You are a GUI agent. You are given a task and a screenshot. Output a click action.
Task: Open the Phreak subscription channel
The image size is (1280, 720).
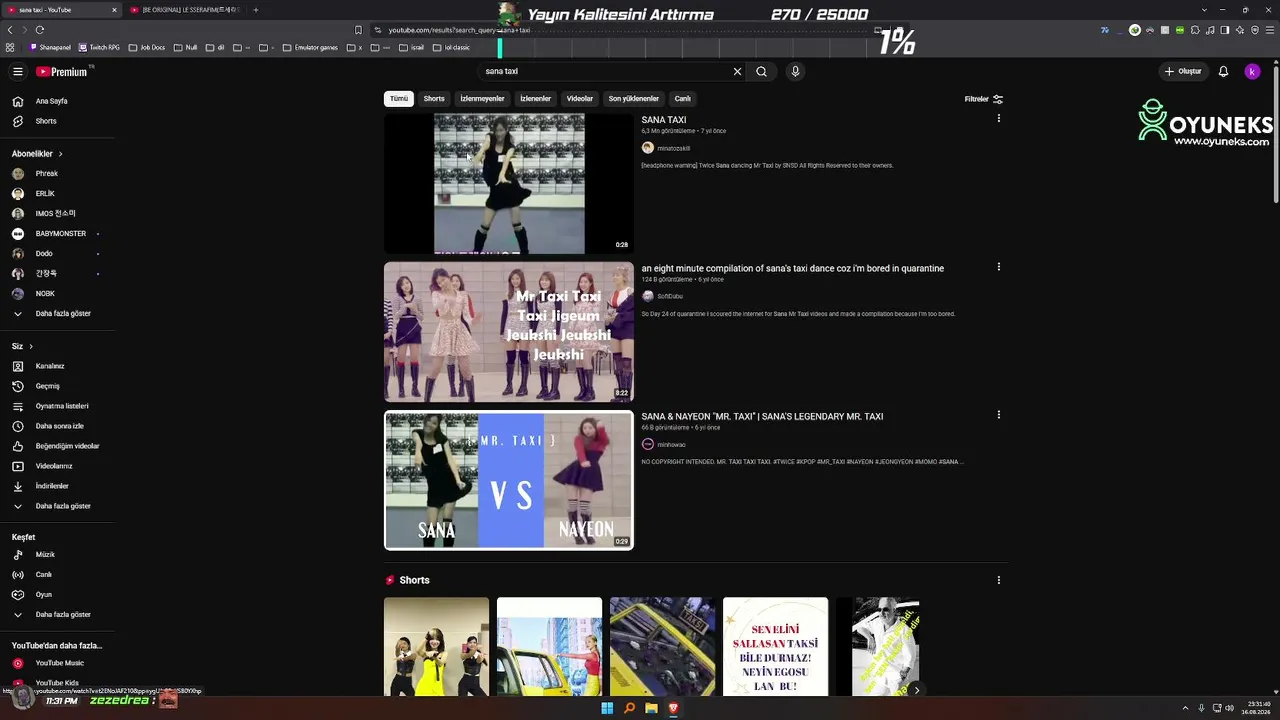(x=47, y=174)
